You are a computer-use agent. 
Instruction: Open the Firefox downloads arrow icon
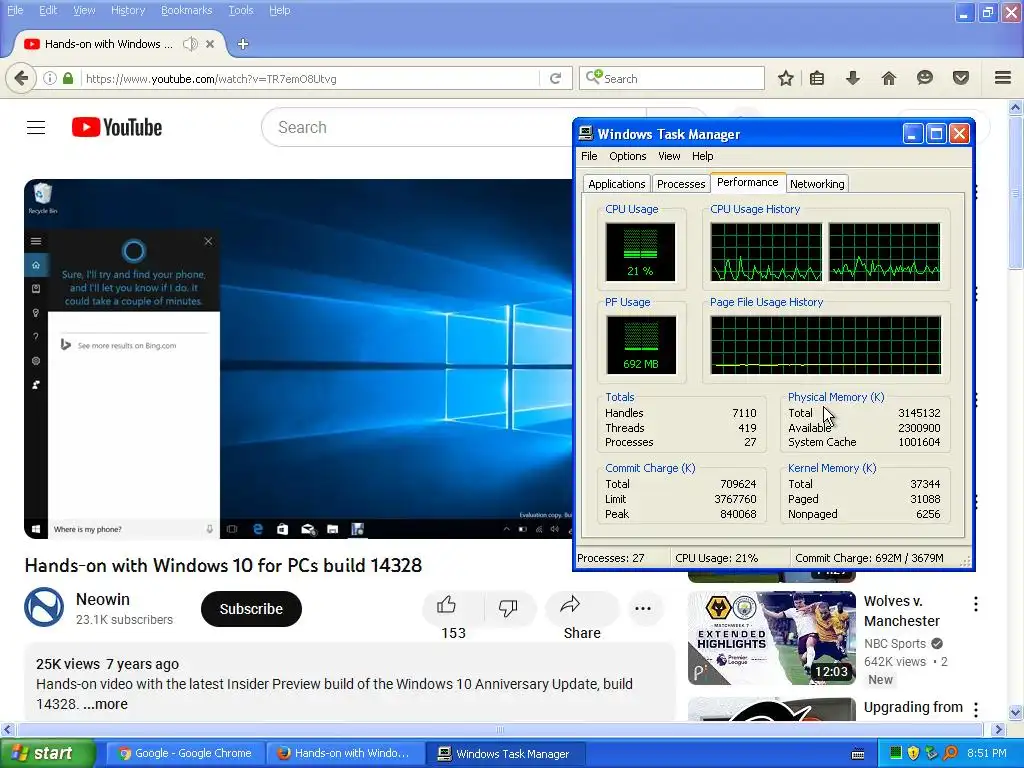853,78
